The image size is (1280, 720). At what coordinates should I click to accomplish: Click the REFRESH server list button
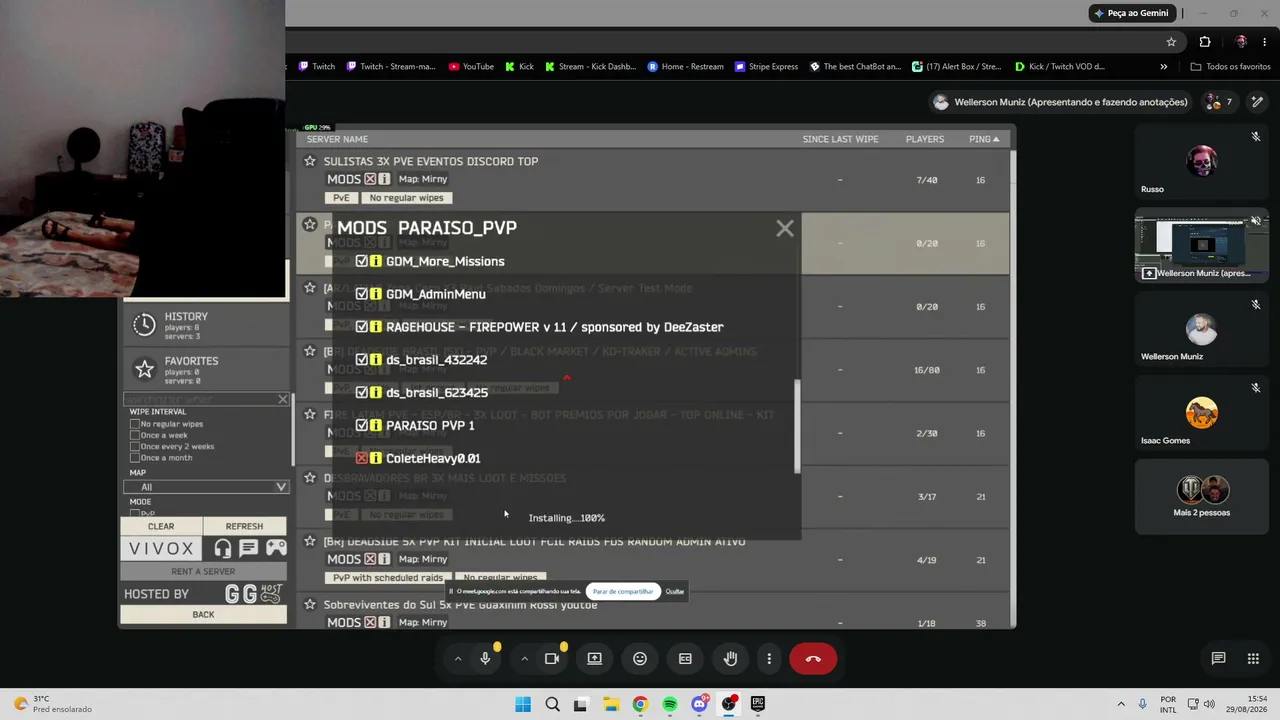[x=245, y=526]
